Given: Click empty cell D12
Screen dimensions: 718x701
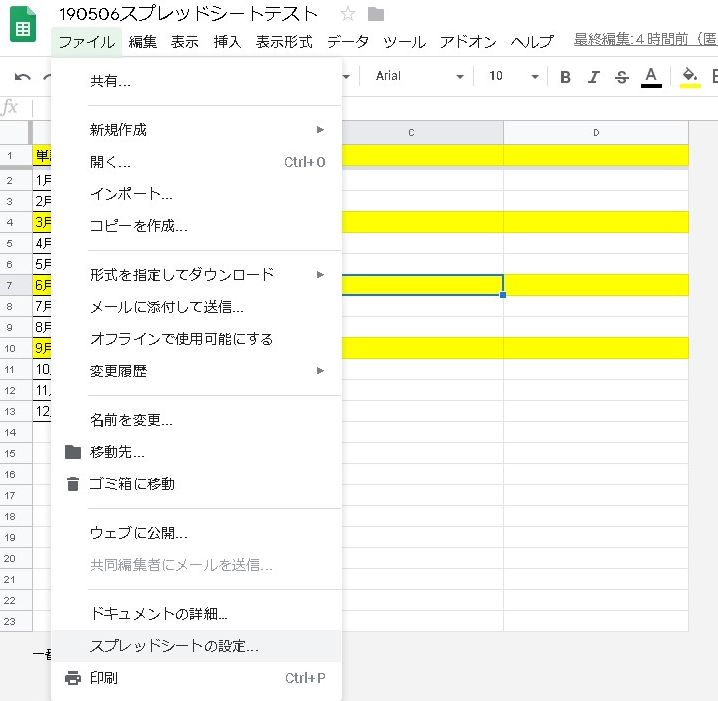Looking at the screenshot, I should 596,390.
